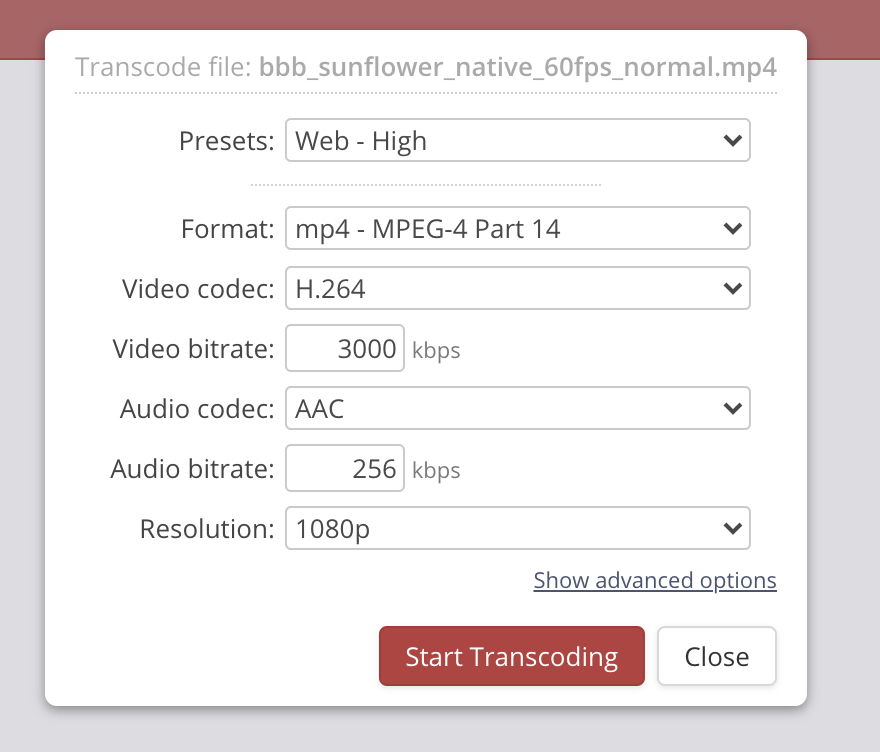Image resolution: width=880 pixels, height=752 pixels.
Task: Click the "Format:" label text
Action: pos(227,229)
